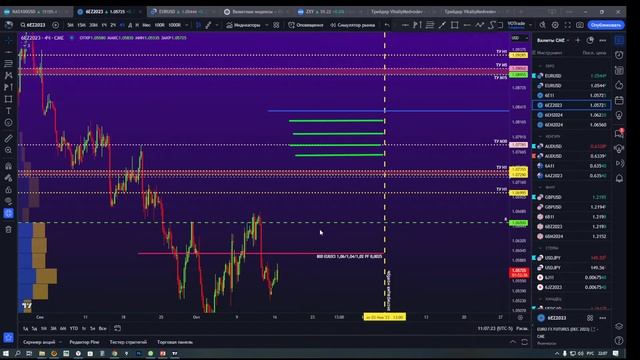Open the Торговая панель tab
The image size is (640, 360).
coord(175,342)
